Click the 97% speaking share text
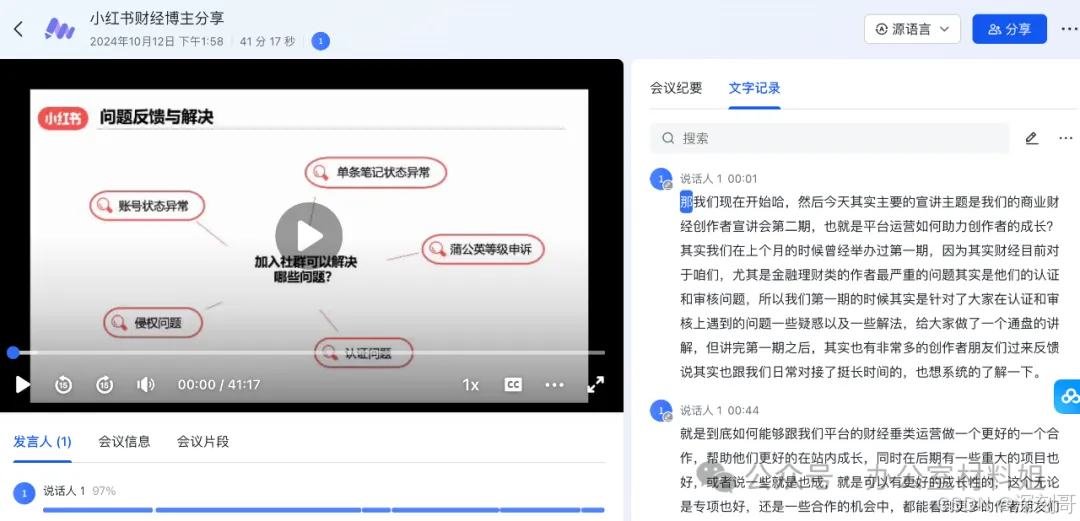This screenshot has height=521, width=1080. pos(103,491)
